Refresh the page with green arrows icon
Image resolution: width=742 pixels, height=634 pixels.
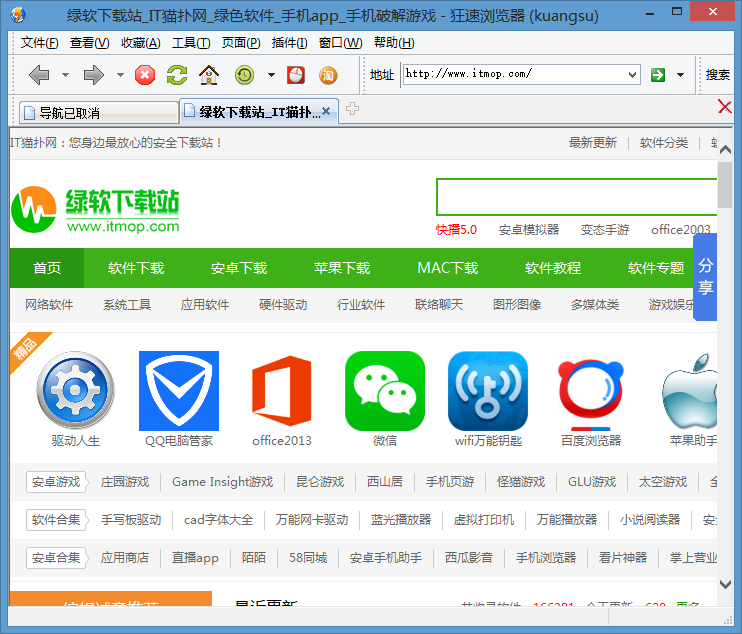[x=177, y=75]
